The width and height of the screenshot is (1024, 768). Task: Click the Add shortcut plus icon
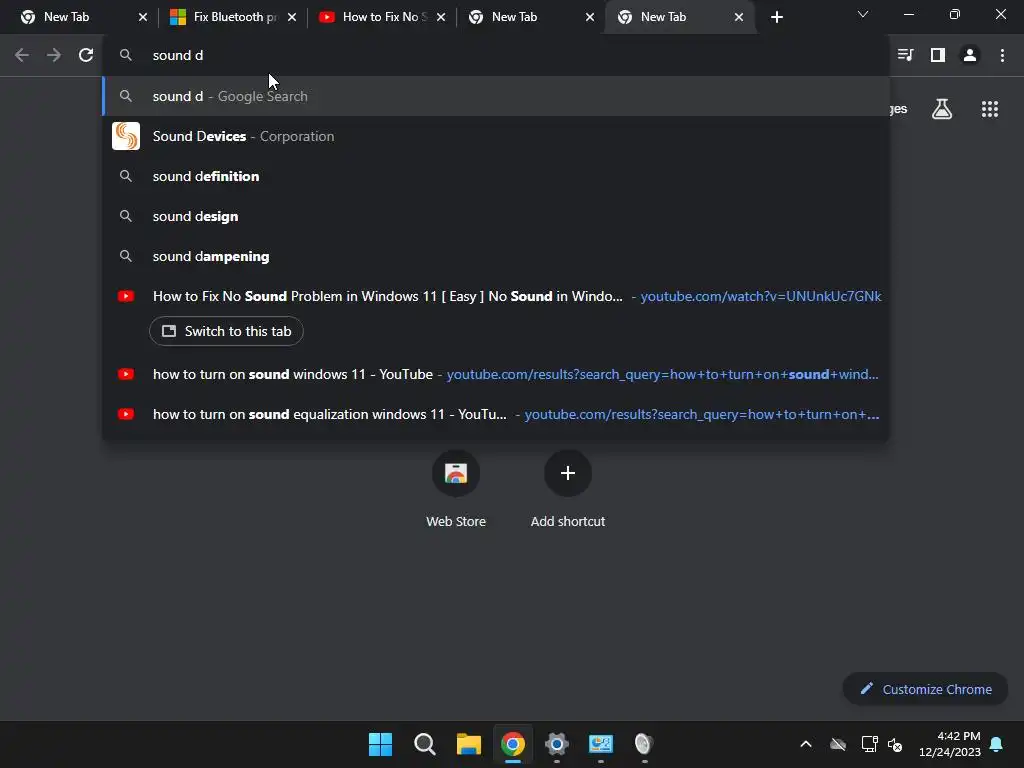[568, 473]
